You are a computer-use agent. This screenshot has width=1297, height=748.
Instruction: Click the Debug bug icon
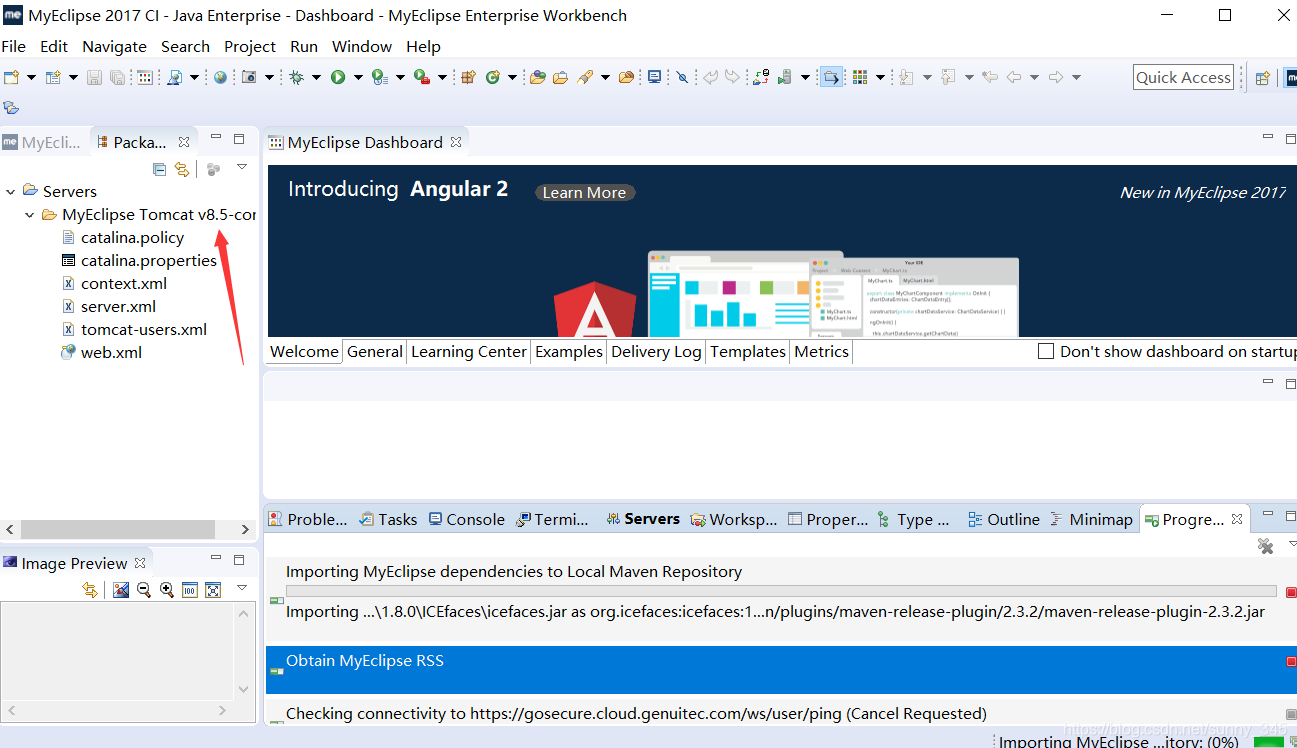pyautogui.click(x=296, y=77)
